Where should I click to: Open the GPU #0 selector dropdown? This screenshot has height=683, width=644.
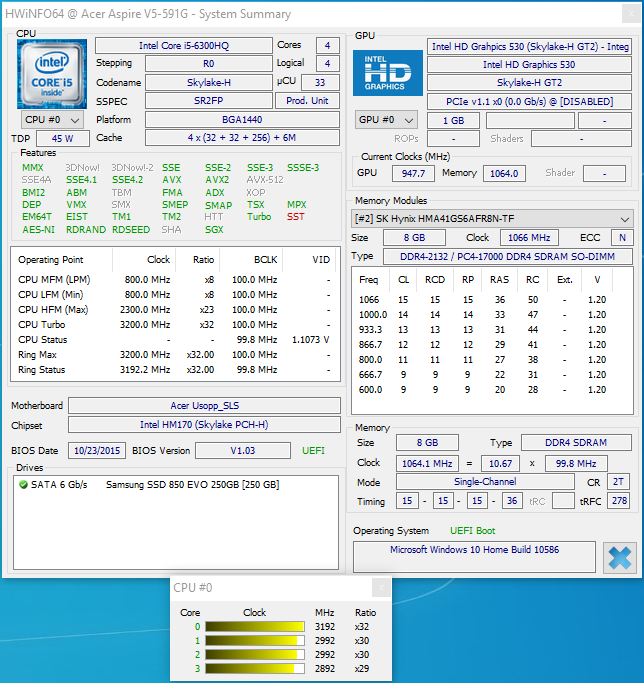pos(386,120)
